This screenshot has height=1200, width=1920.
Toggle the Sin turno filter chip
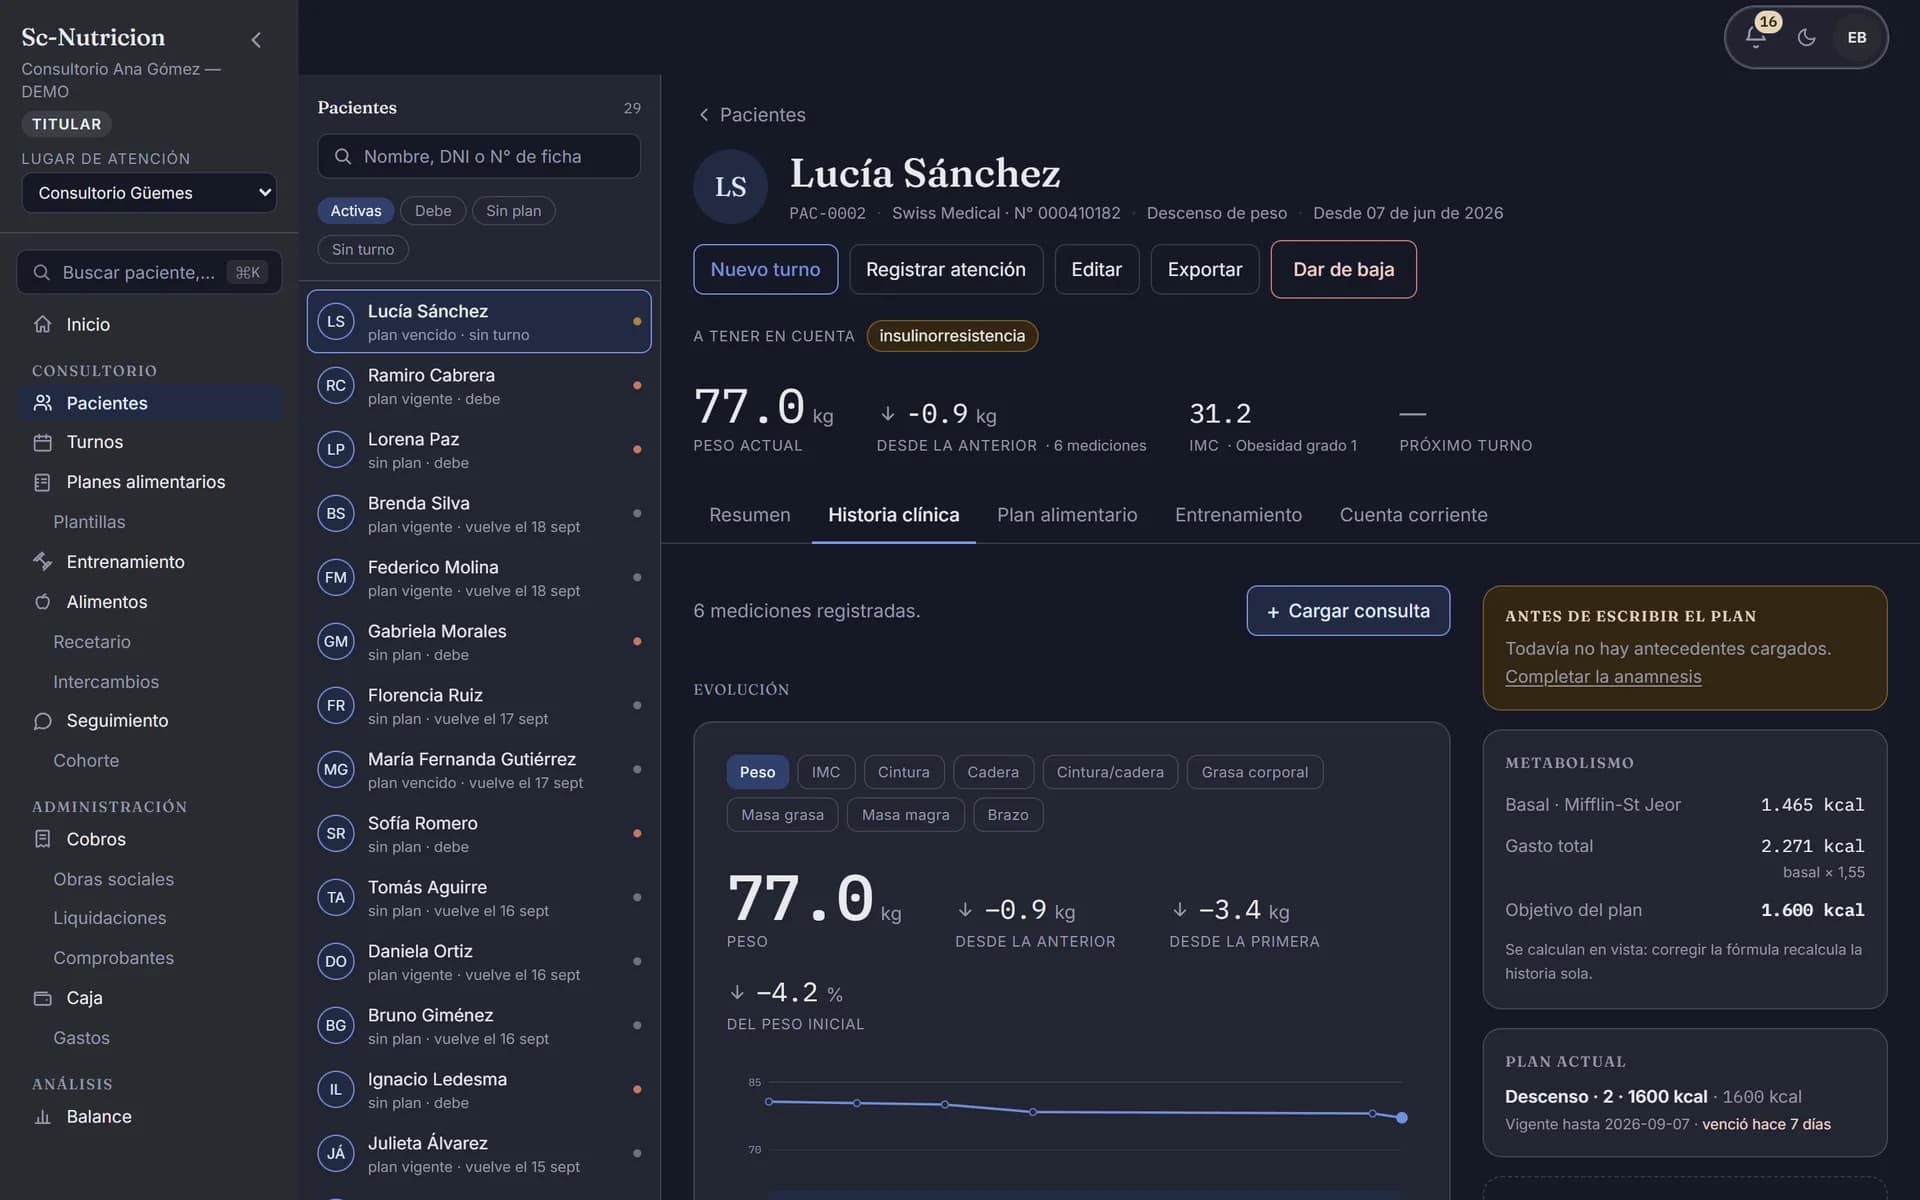[363, 249]
